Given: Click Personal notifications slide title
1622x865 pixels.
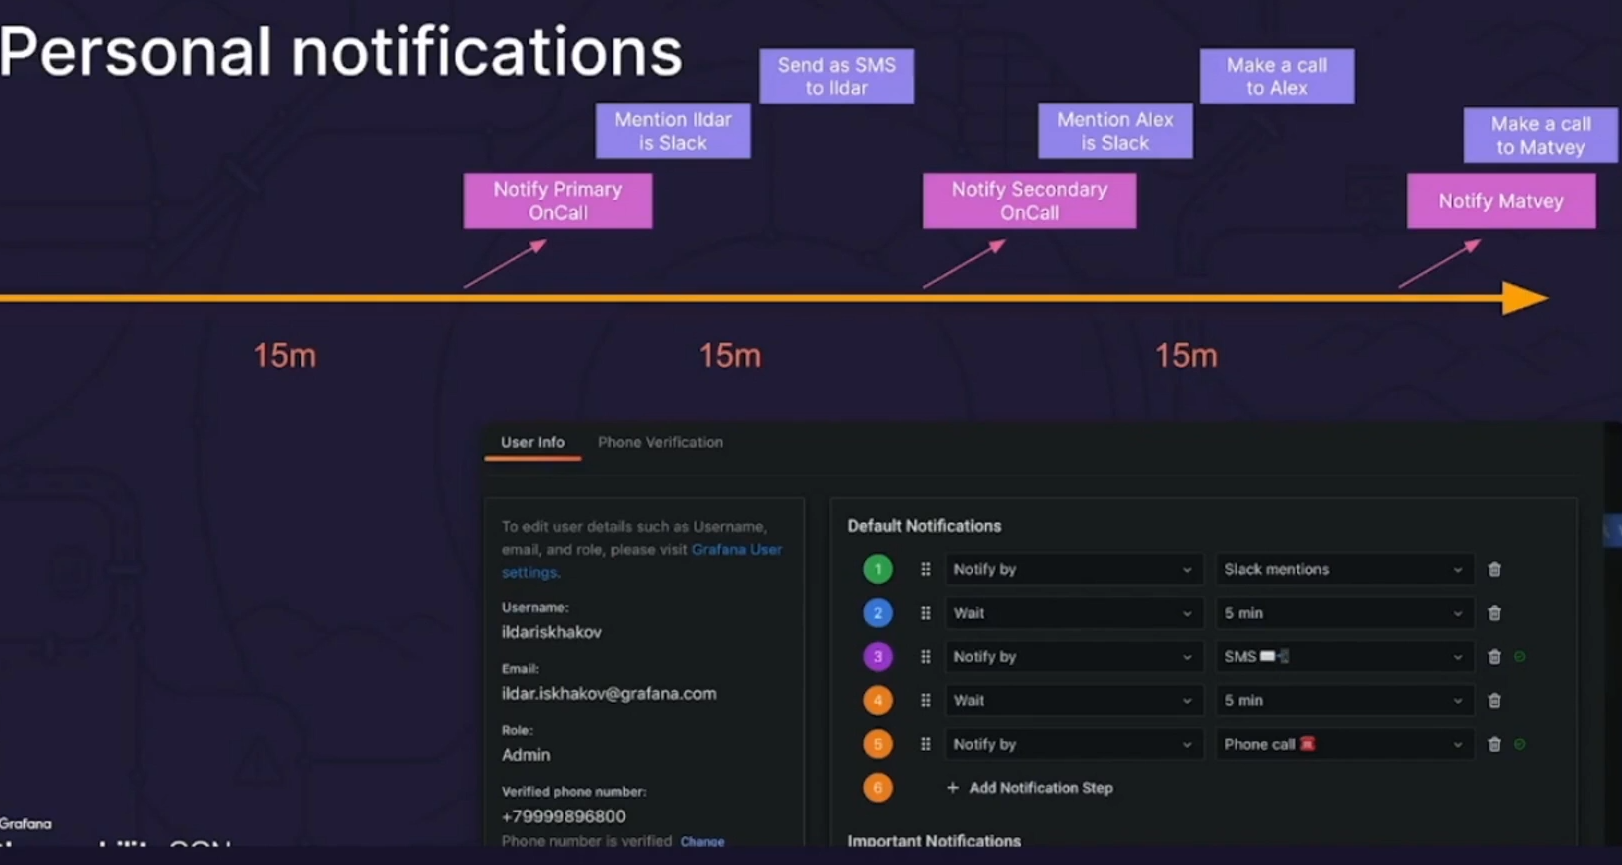Looking at the screenshot, I should [340, 52].
